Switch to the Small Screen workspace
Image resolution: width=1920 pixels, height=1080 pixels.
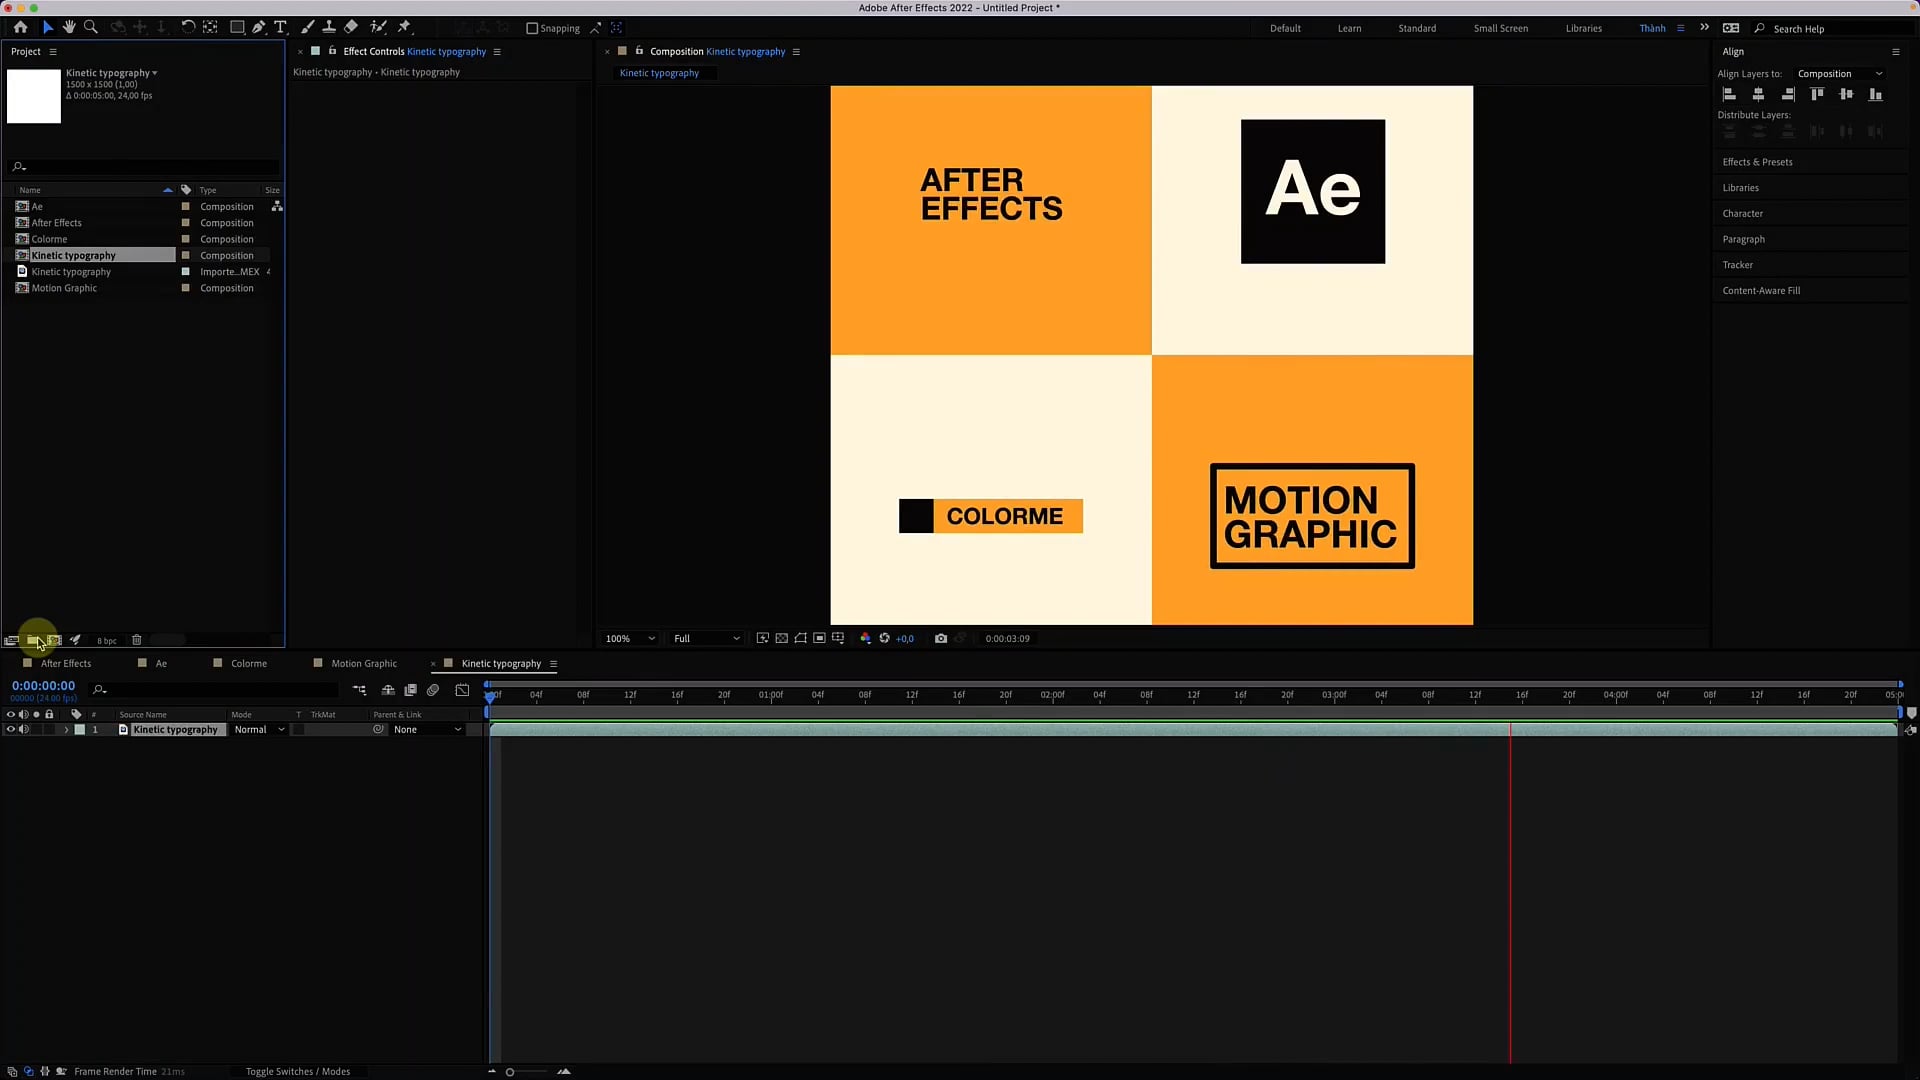1500,28
